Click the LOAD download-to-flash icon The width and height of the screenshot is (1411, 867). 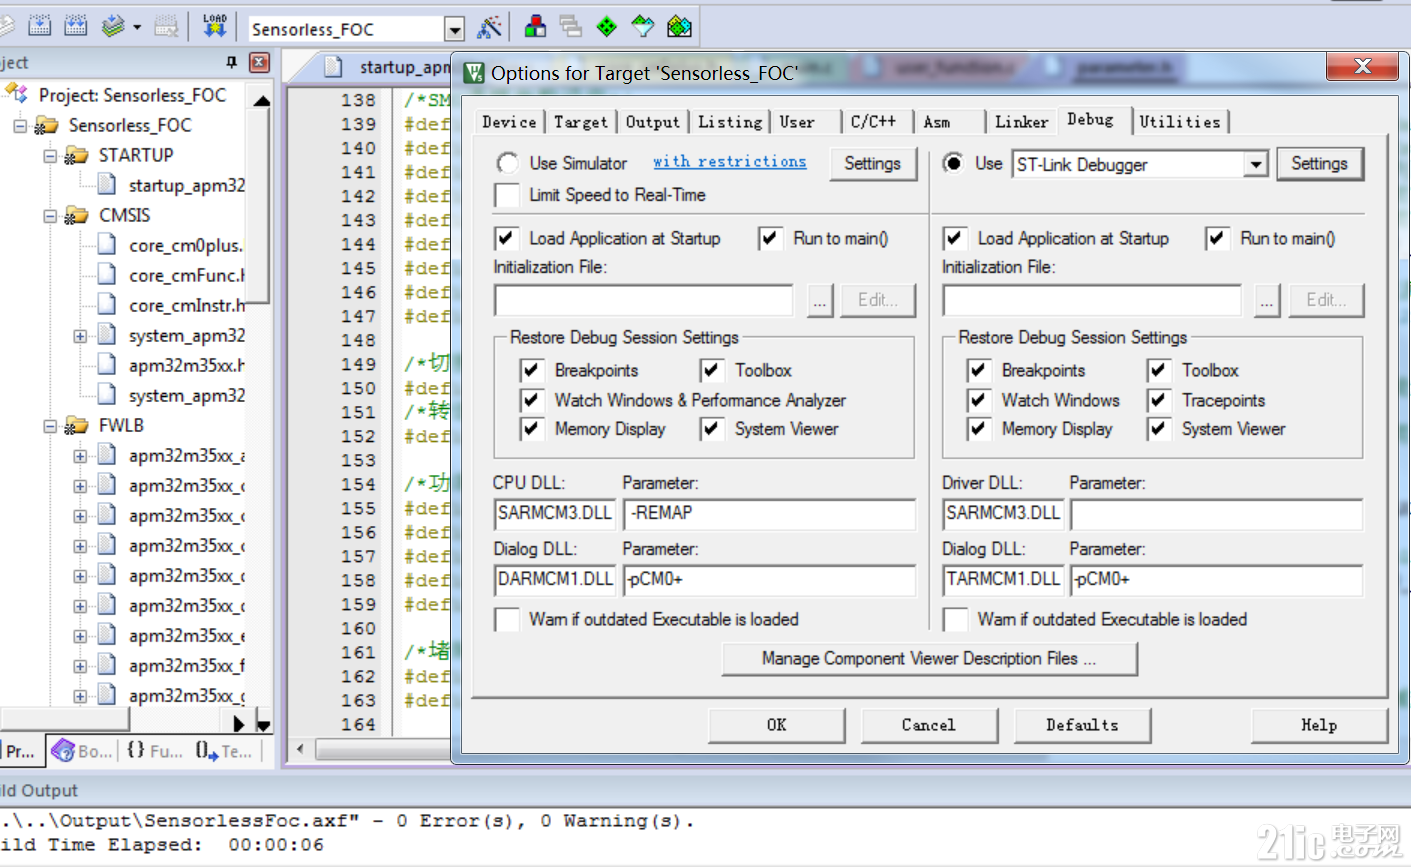[x=215, y=26]
